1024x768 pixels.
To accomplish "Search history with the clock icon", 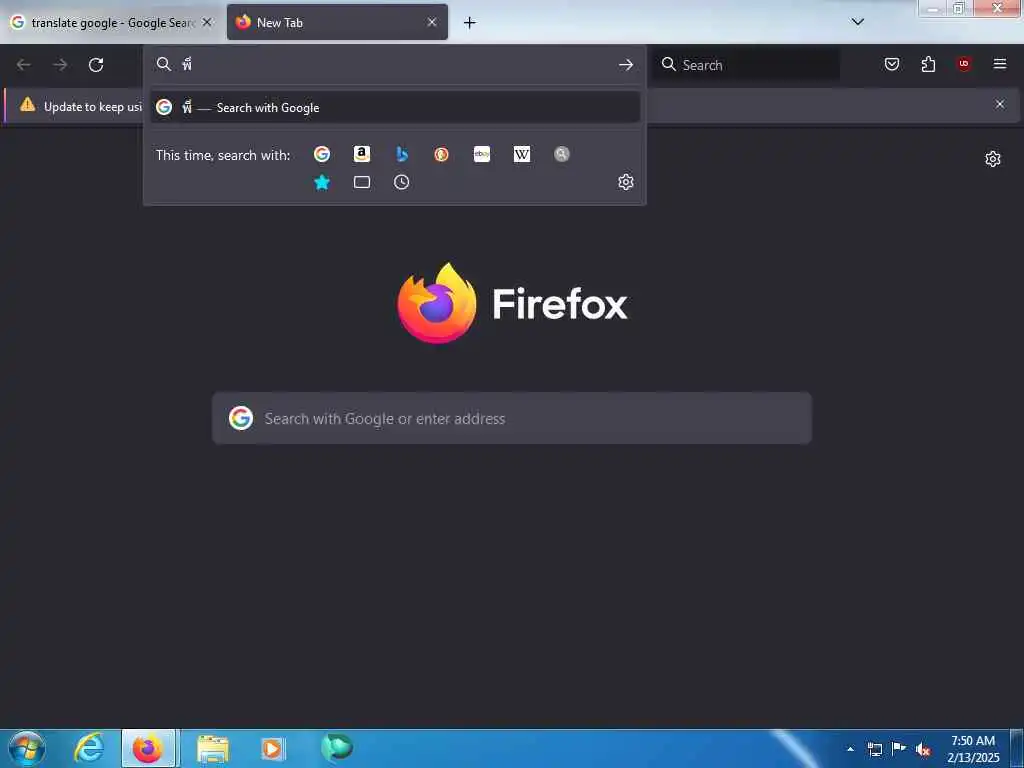I will 402,182.
